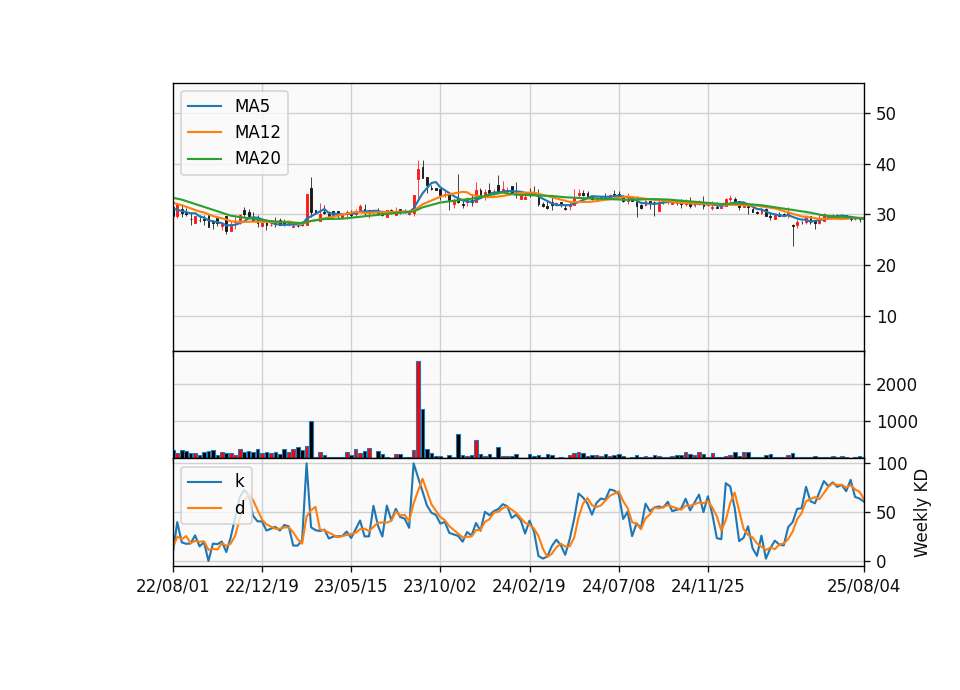Click the 23/05/15 date label
This screenshot has height=690, width=960.
pos(351,586)
